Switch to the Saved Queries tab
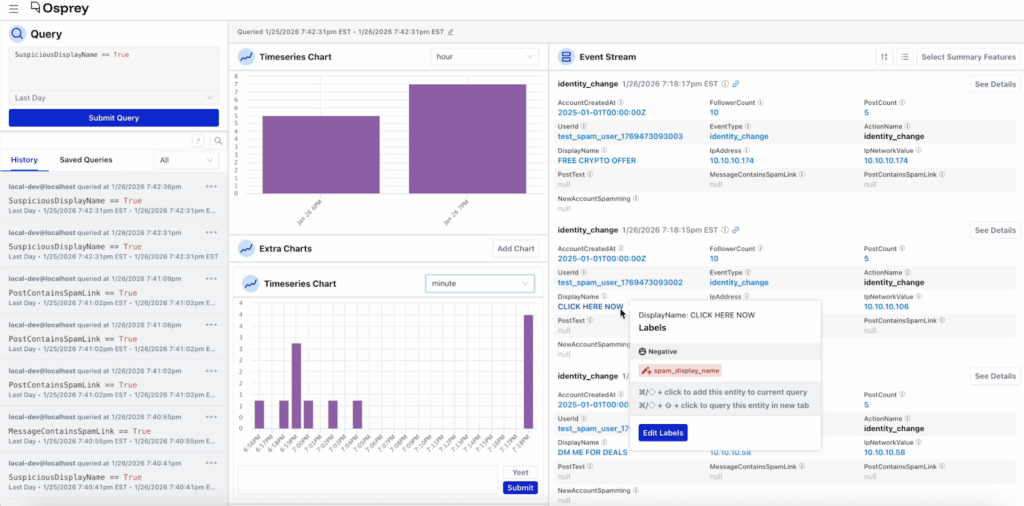The height and width of the screenshot is (506, 1024). (x=86, y=160)
